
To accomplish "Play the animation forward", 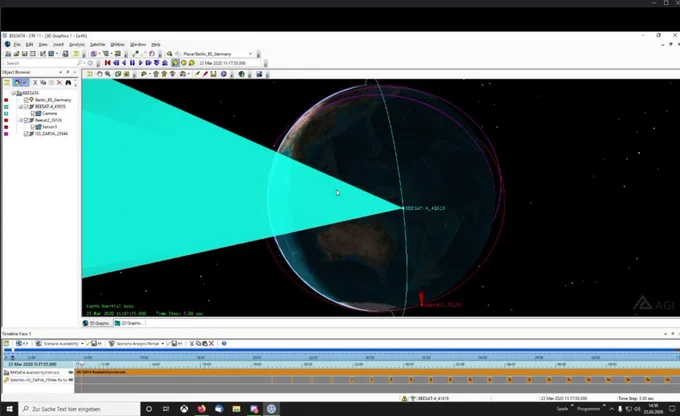I will 141,63.
